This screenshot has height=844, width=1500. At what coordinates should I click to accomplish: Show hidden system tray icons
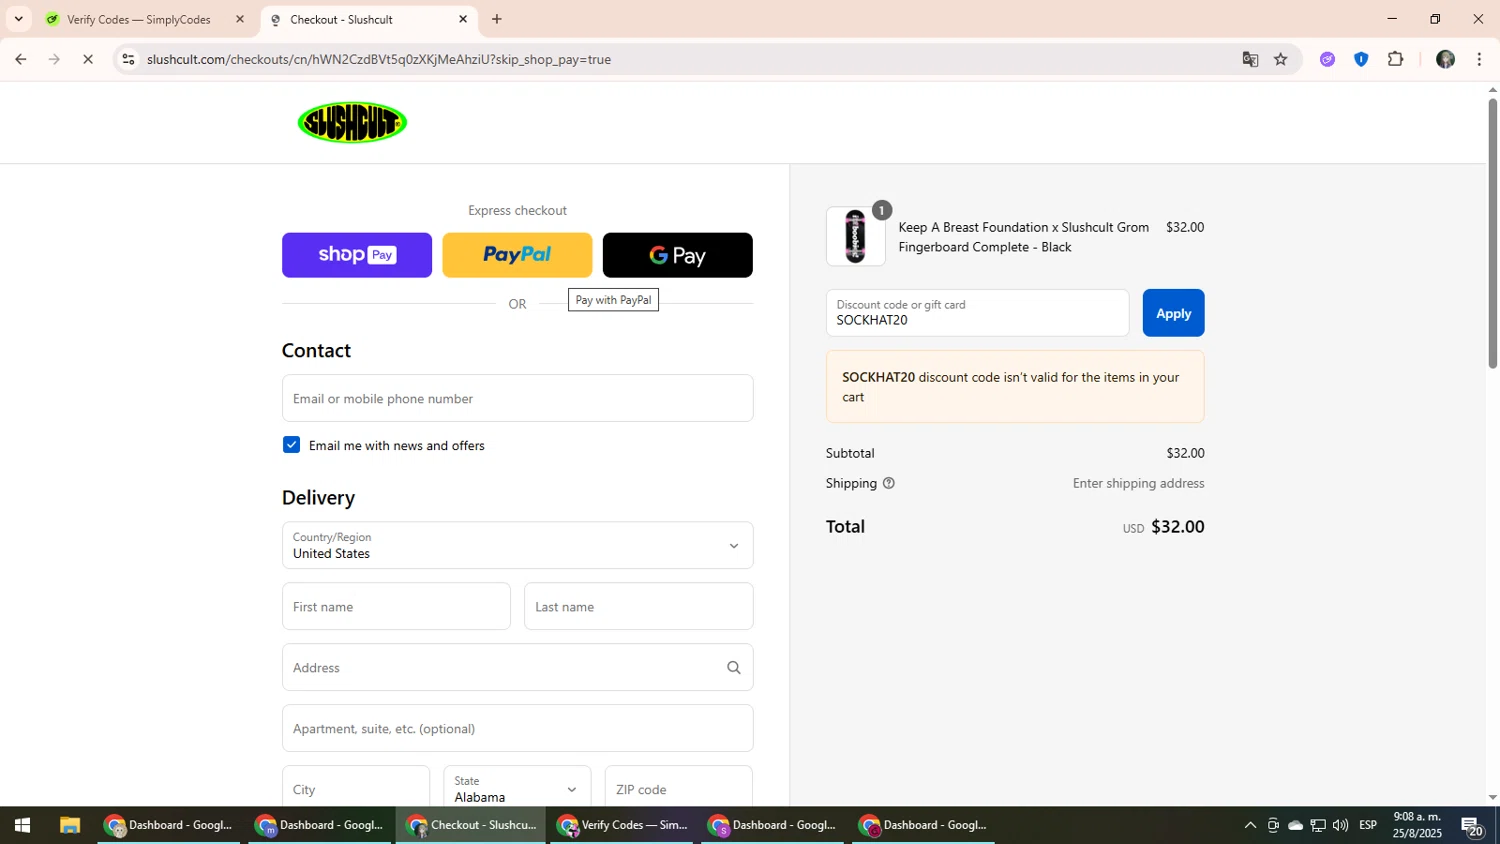tap(1250, 825)
